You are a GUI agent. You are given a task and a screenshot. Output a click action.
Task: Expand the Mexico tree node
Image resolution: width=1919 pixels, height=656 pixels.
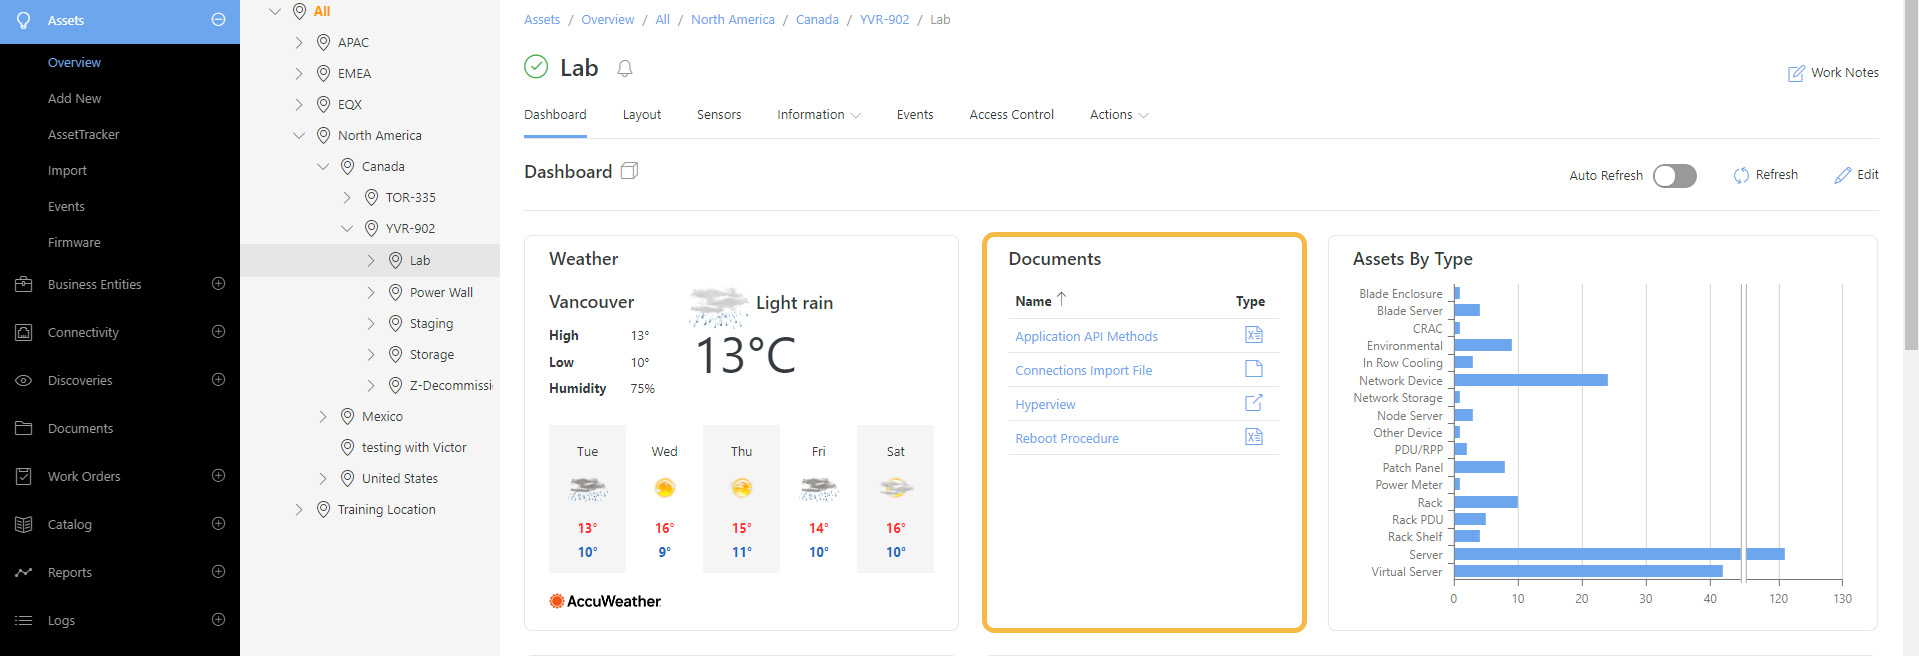point(323,417)
